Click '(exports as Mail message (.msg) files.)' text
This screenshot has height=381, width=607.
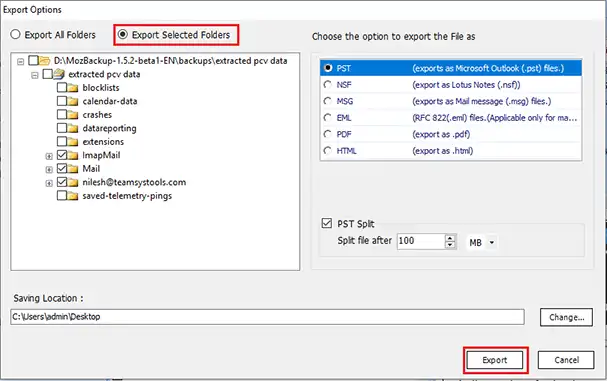point(482,101)
